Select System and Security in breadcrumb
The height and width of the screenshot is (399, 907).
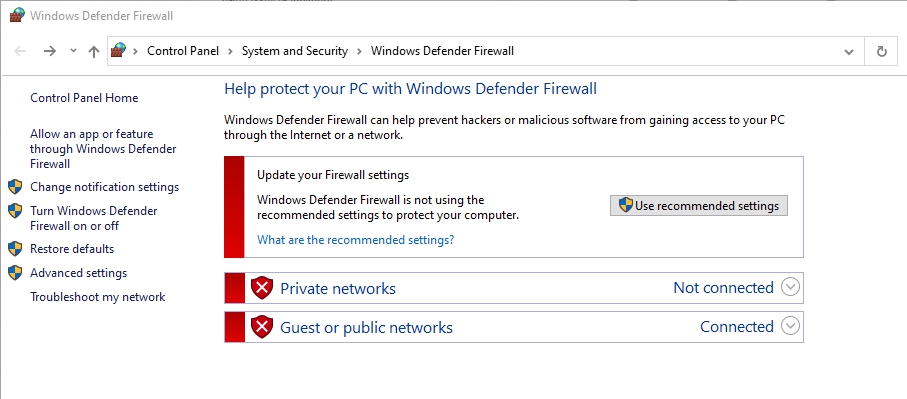point(294,51)
